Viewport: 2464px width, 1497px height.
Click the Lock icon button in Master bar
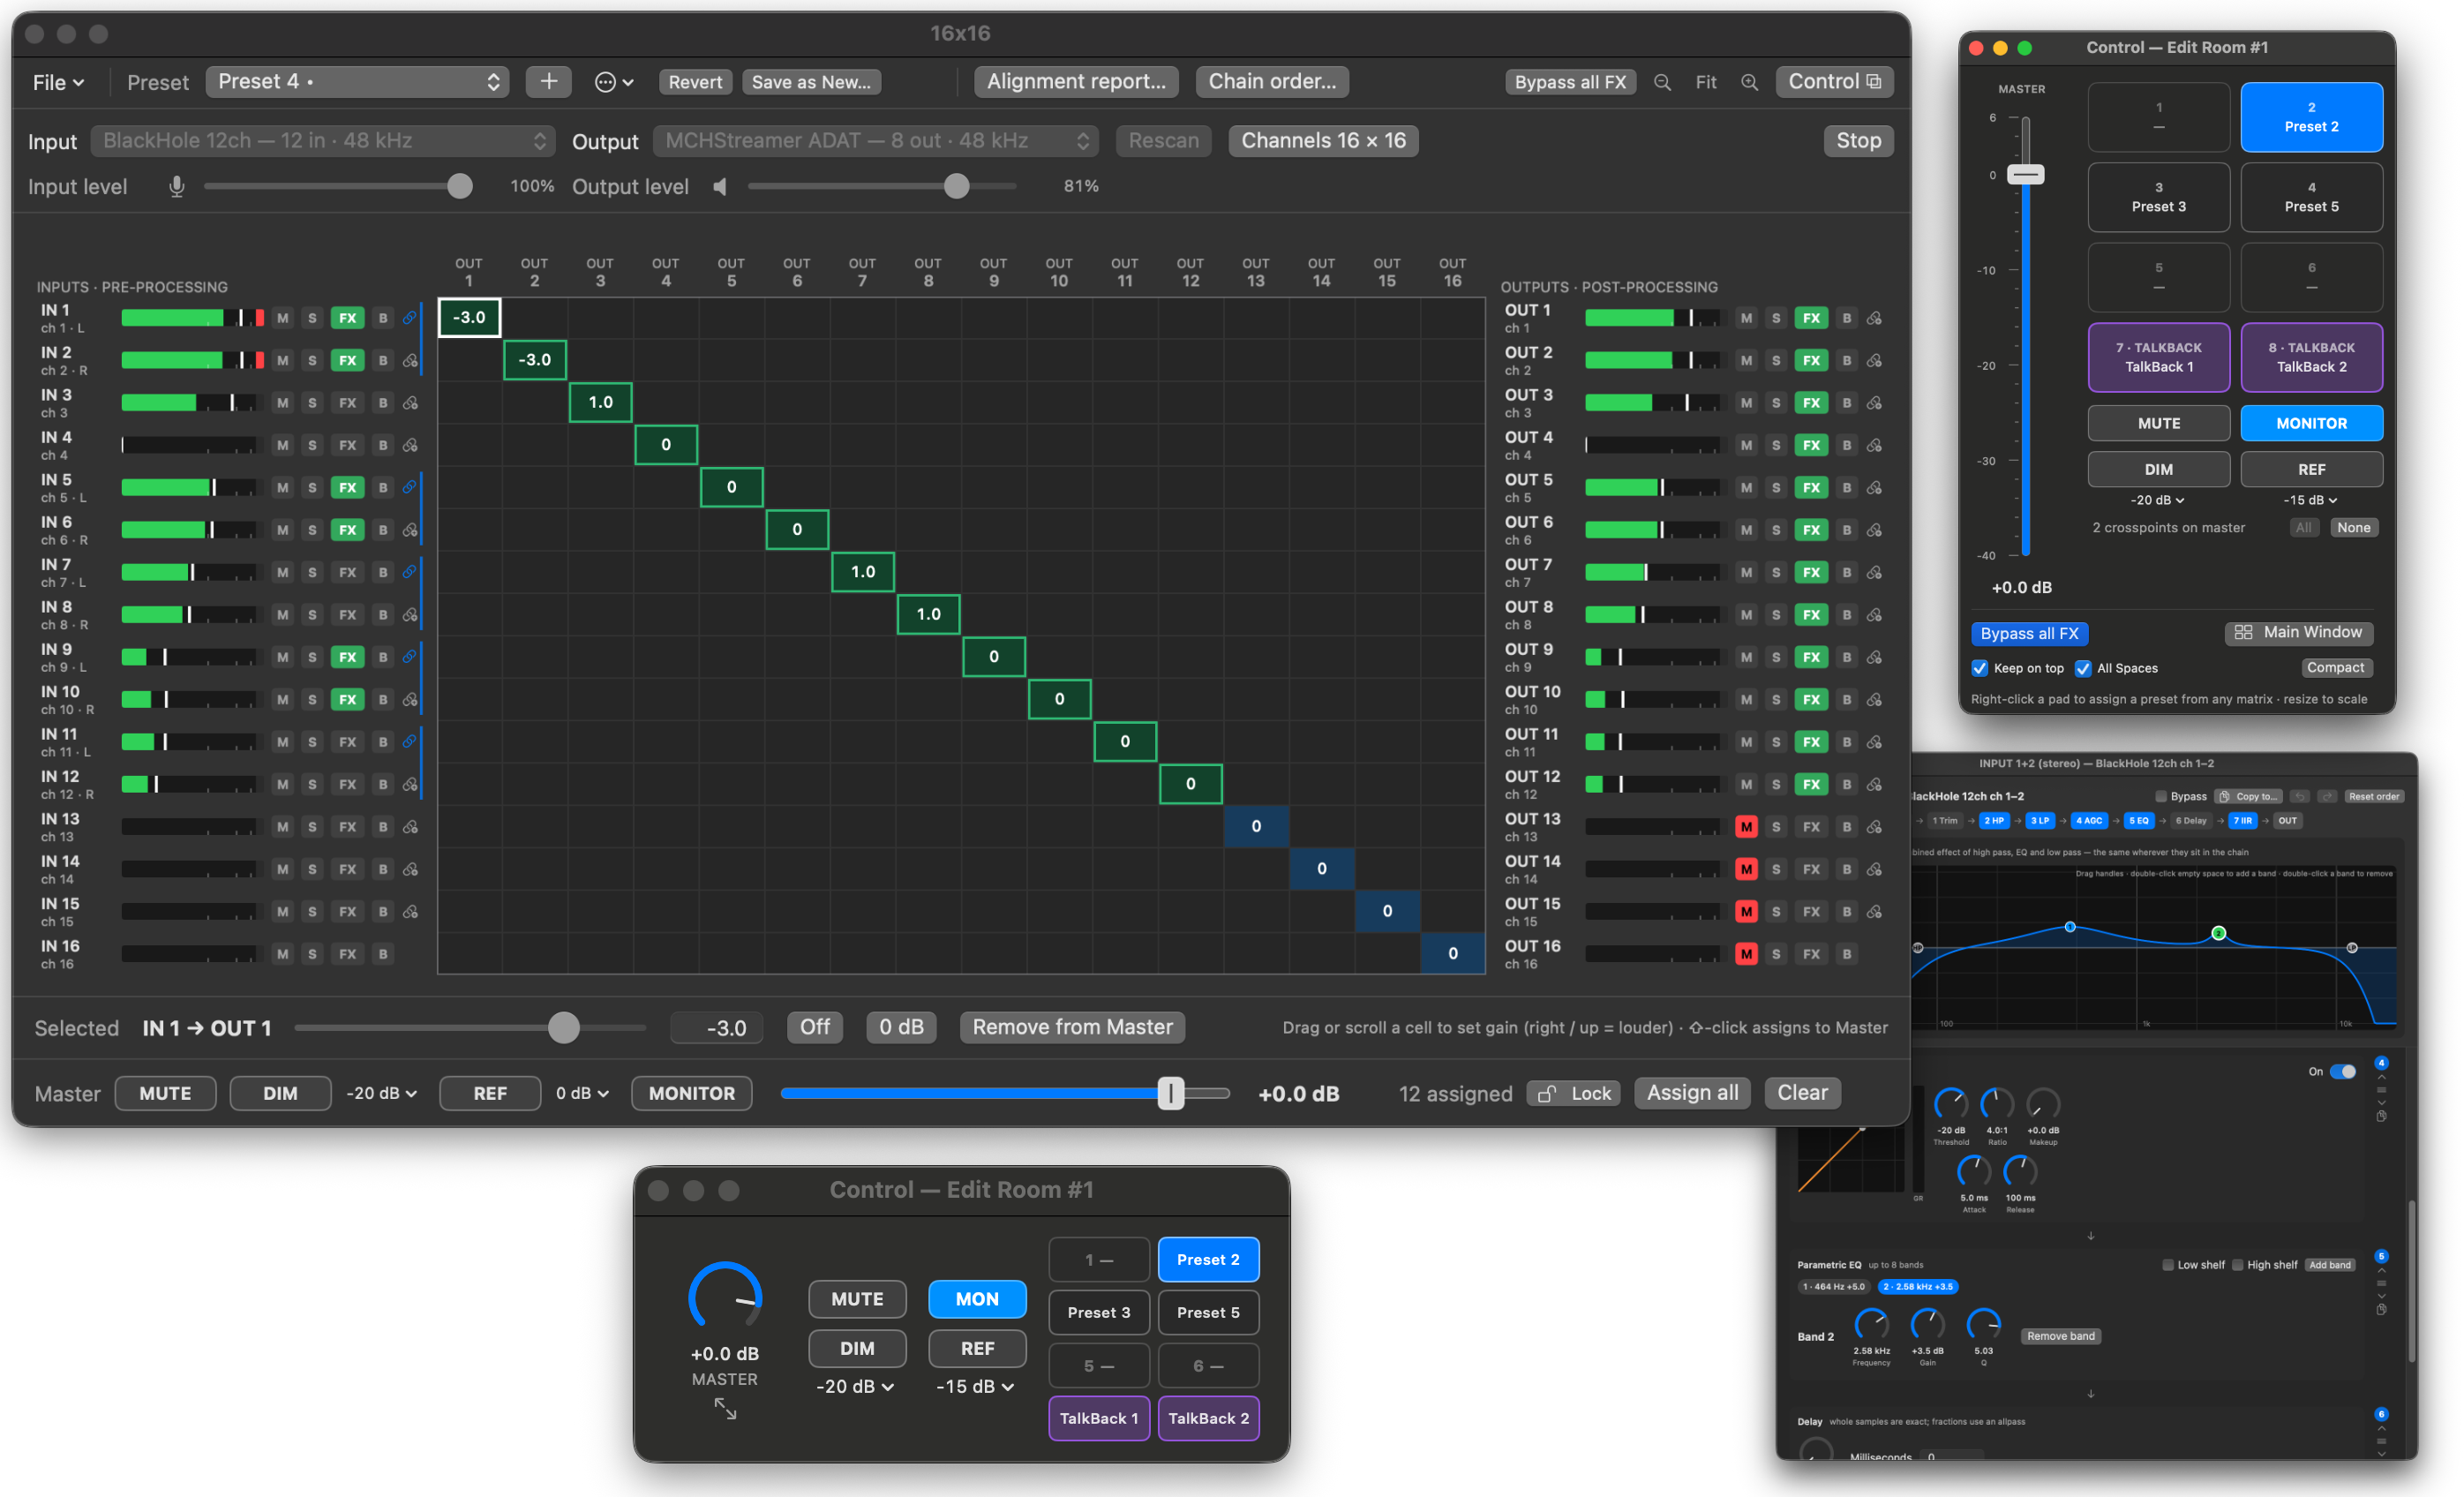[1573, 1093]
